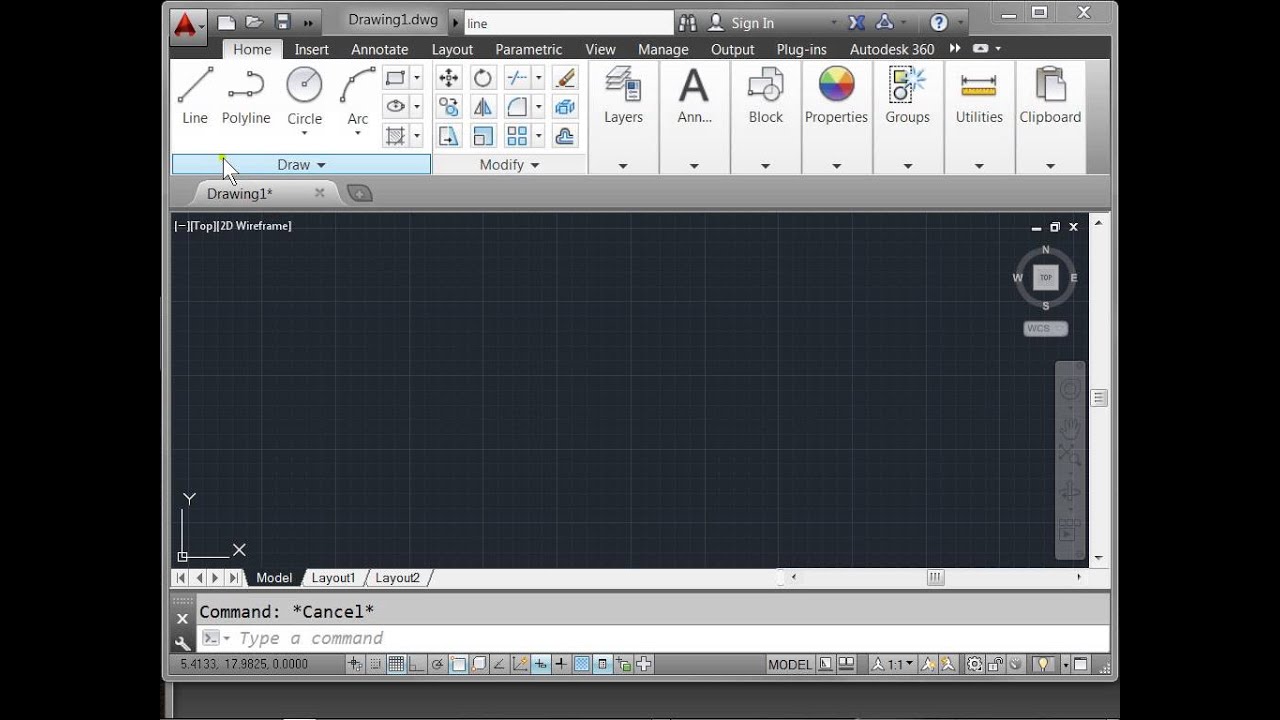Open the Properties color wheel panel
1280x720 pixels.
tap(836, 96)
